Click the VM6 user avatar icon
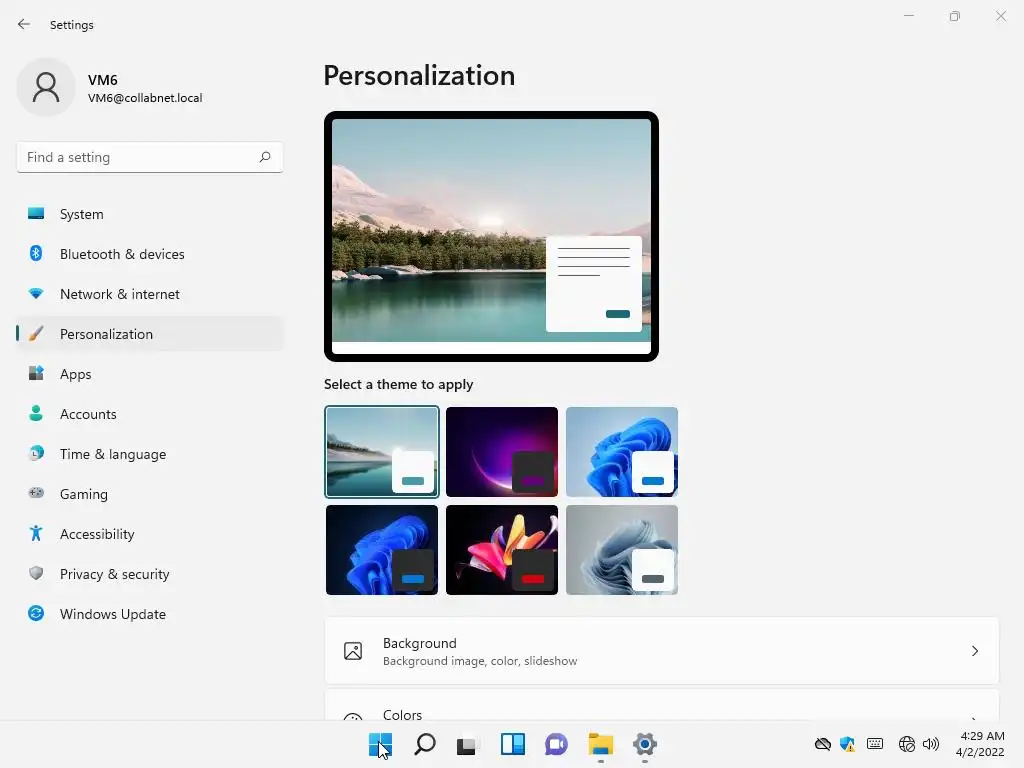The width and height of the screenshot is (1024, 768). [x=46, y=87]
